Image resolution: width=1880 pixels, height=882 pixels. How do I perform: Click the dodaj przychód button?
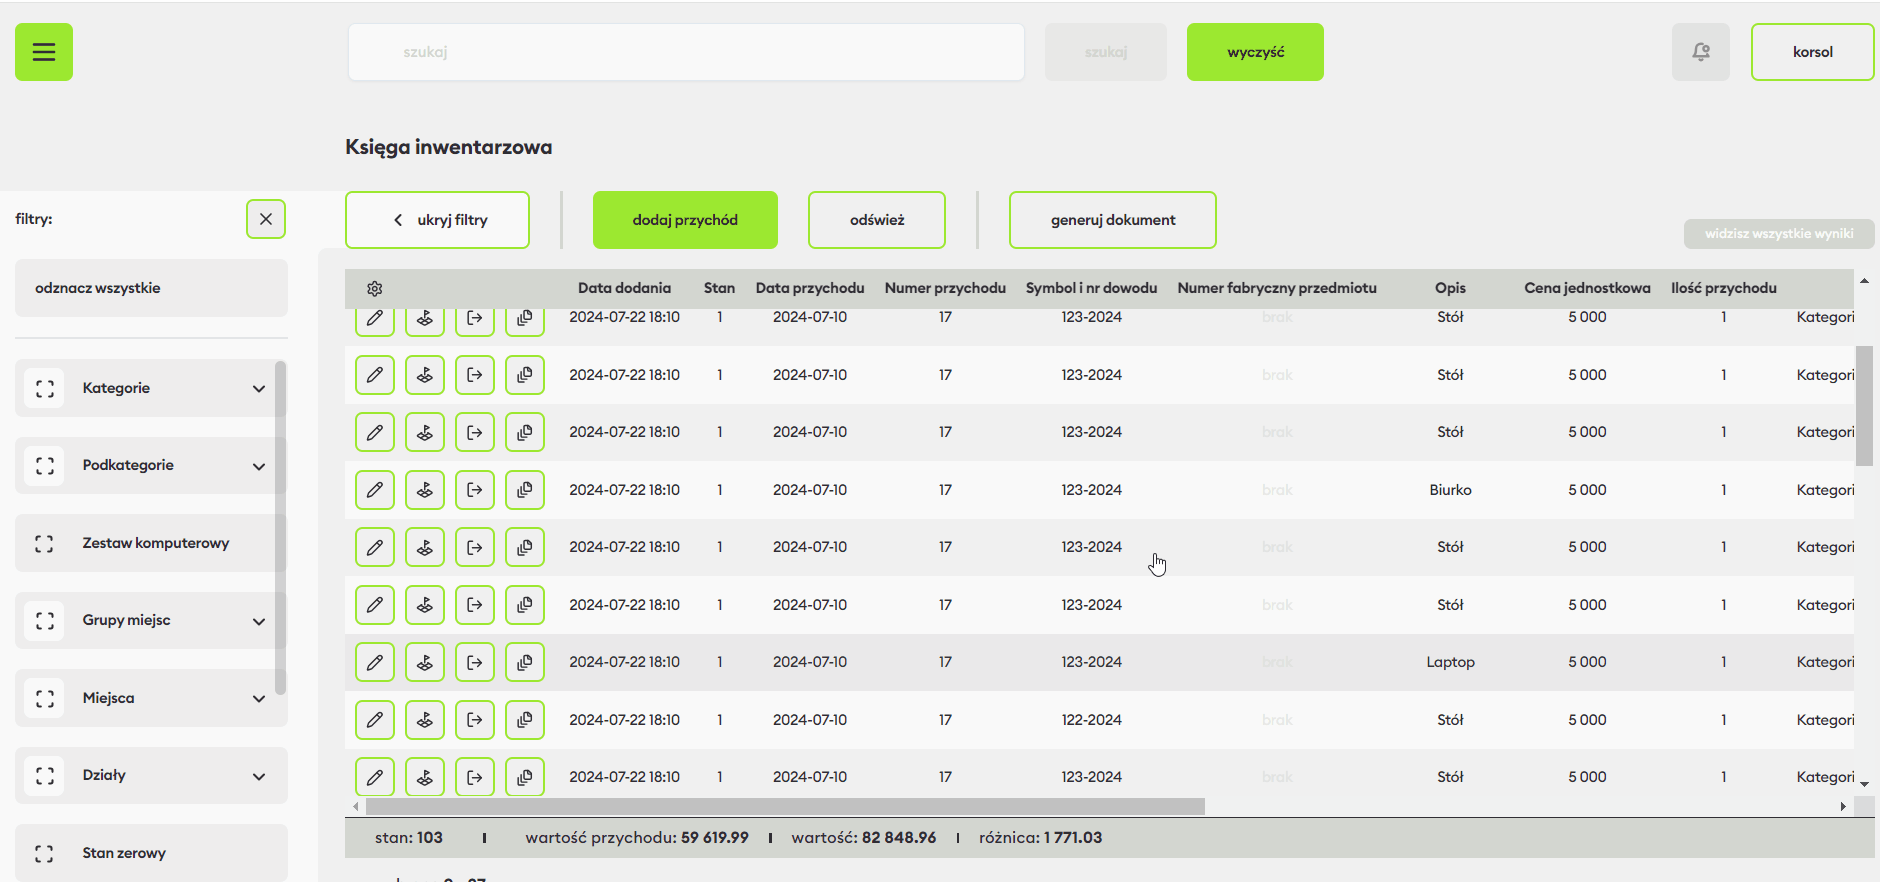pyautogui.click(x=685, y=220)
